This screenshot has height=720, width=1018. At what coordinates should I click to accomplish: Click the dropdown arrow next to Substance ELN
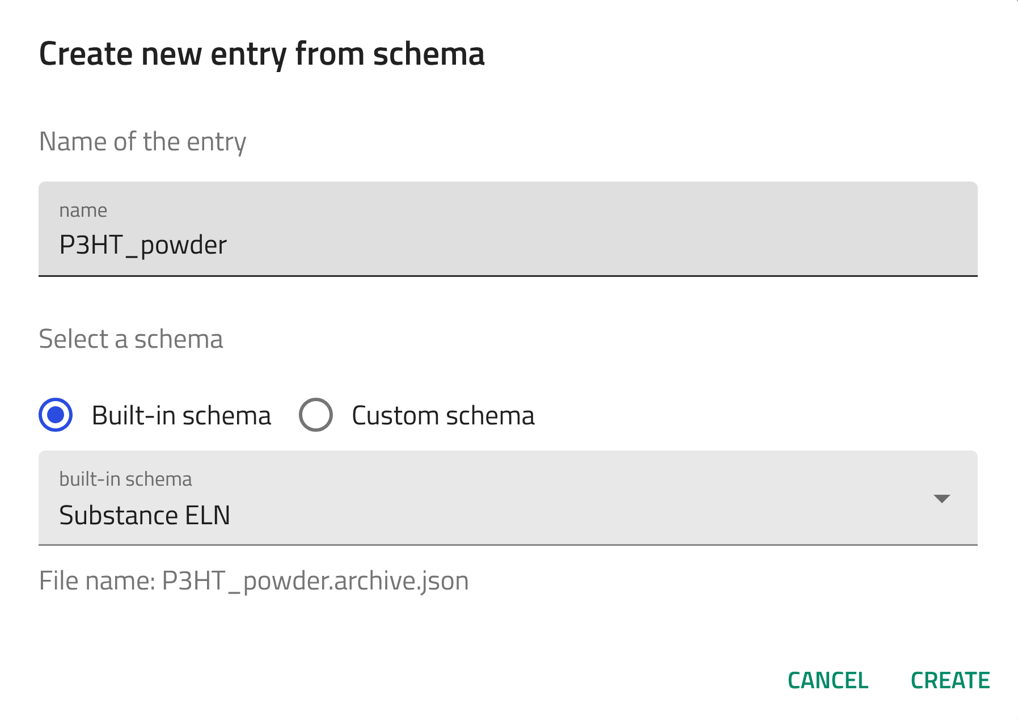[941, 499]
